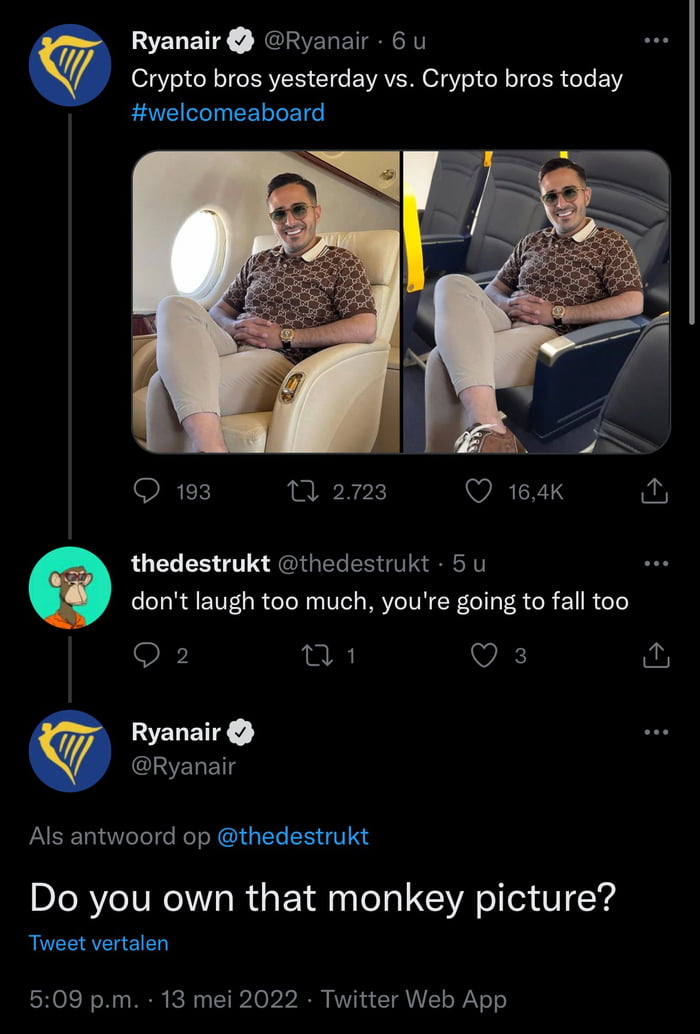Like the Ryanair tweet with the heart icon
This screenshot has height=1034, width=700.
pyautogui.click(x=478, y=491)
